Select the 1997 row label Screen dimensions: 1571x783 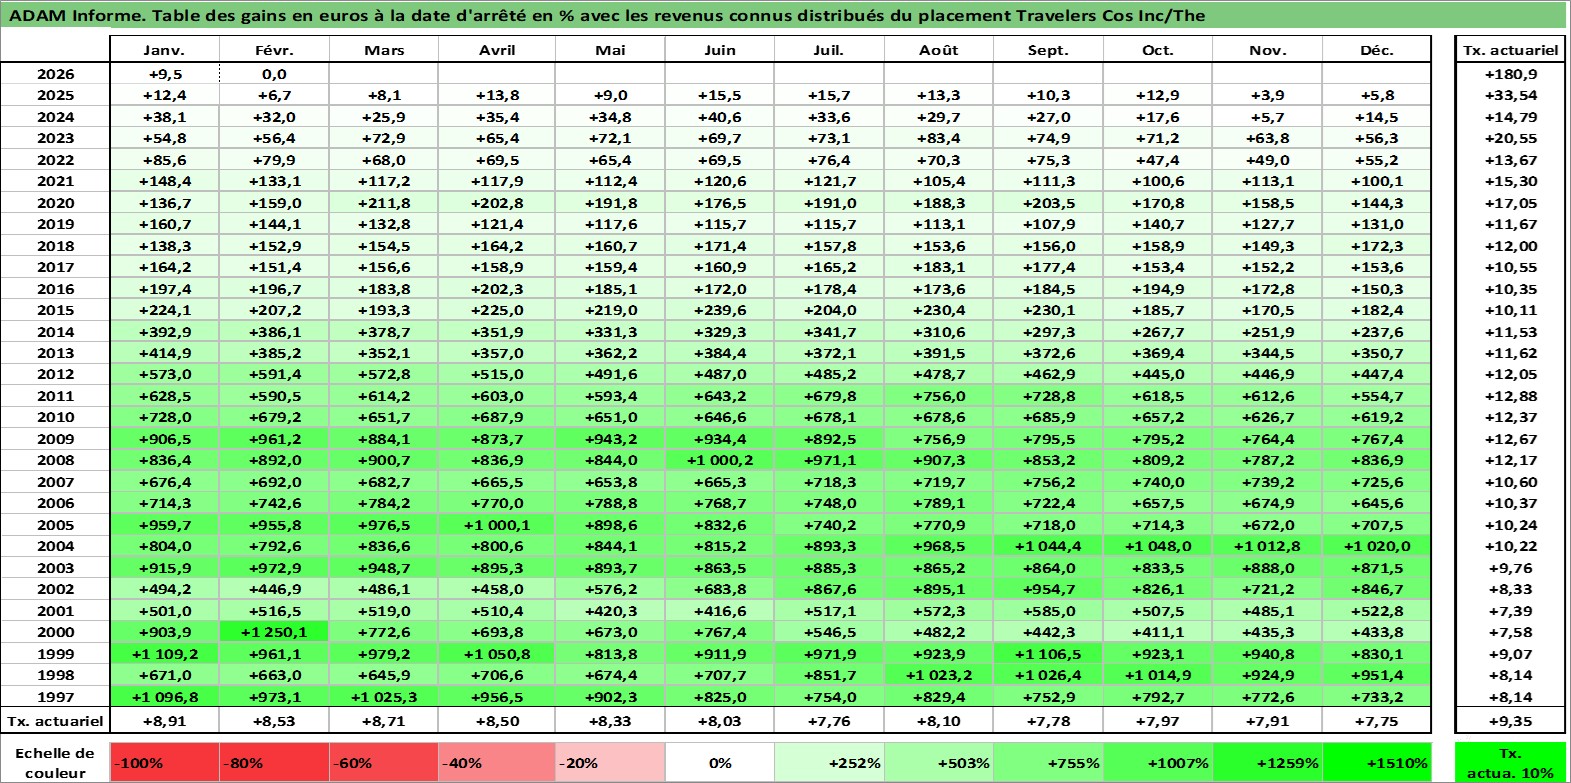pyautogui.click(x=55, y=697)
